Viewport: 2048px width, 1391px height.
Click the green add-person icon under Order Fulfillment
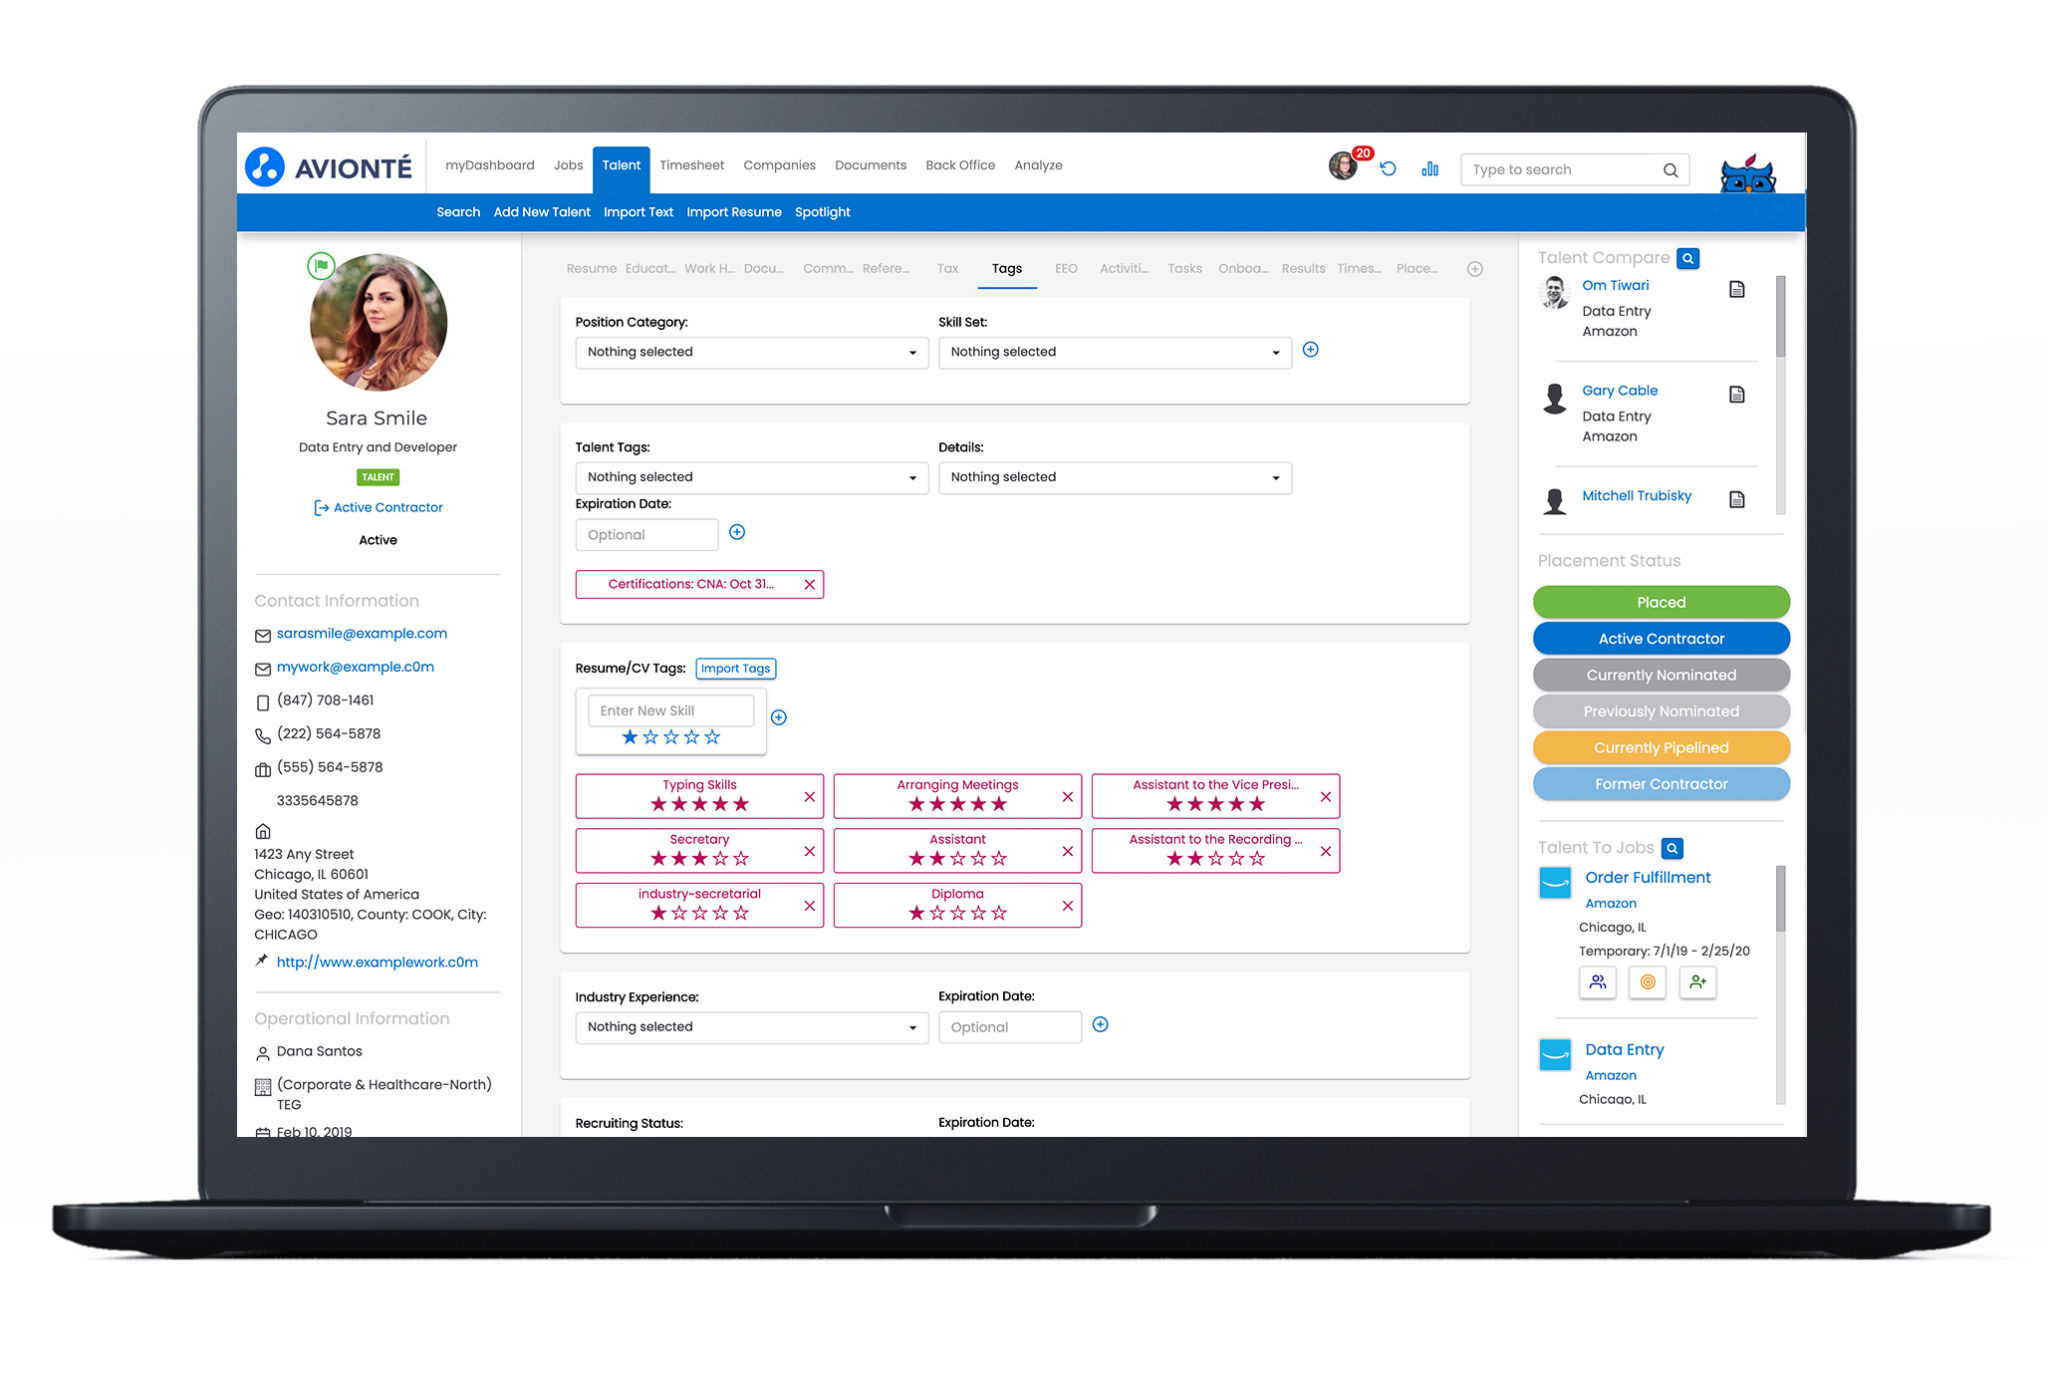tap(1697, 983)
